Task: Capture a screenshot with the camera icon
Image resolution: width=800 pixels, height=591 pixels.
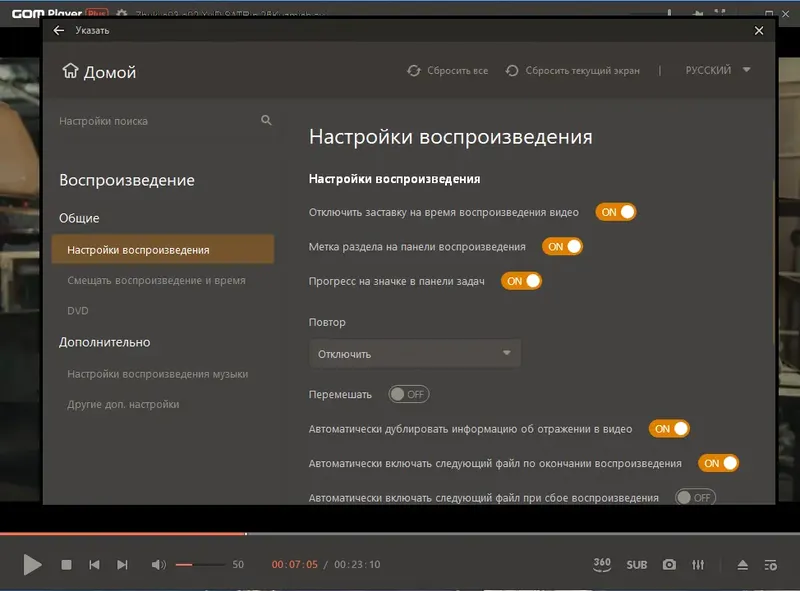Action: tap(669, 564)
